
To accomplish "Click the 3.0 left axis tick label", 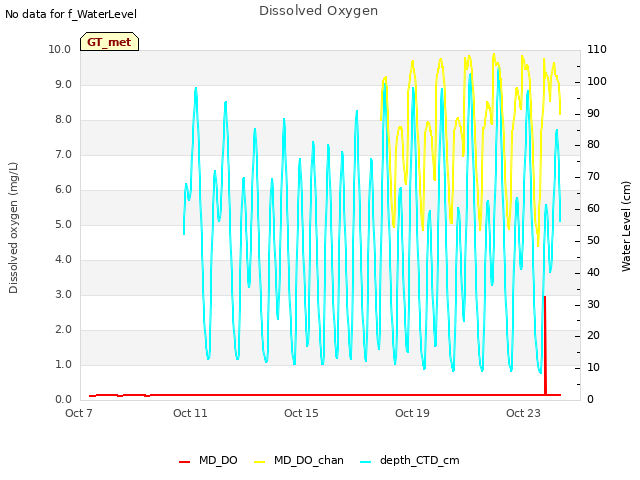I will (x=63, y=295).
